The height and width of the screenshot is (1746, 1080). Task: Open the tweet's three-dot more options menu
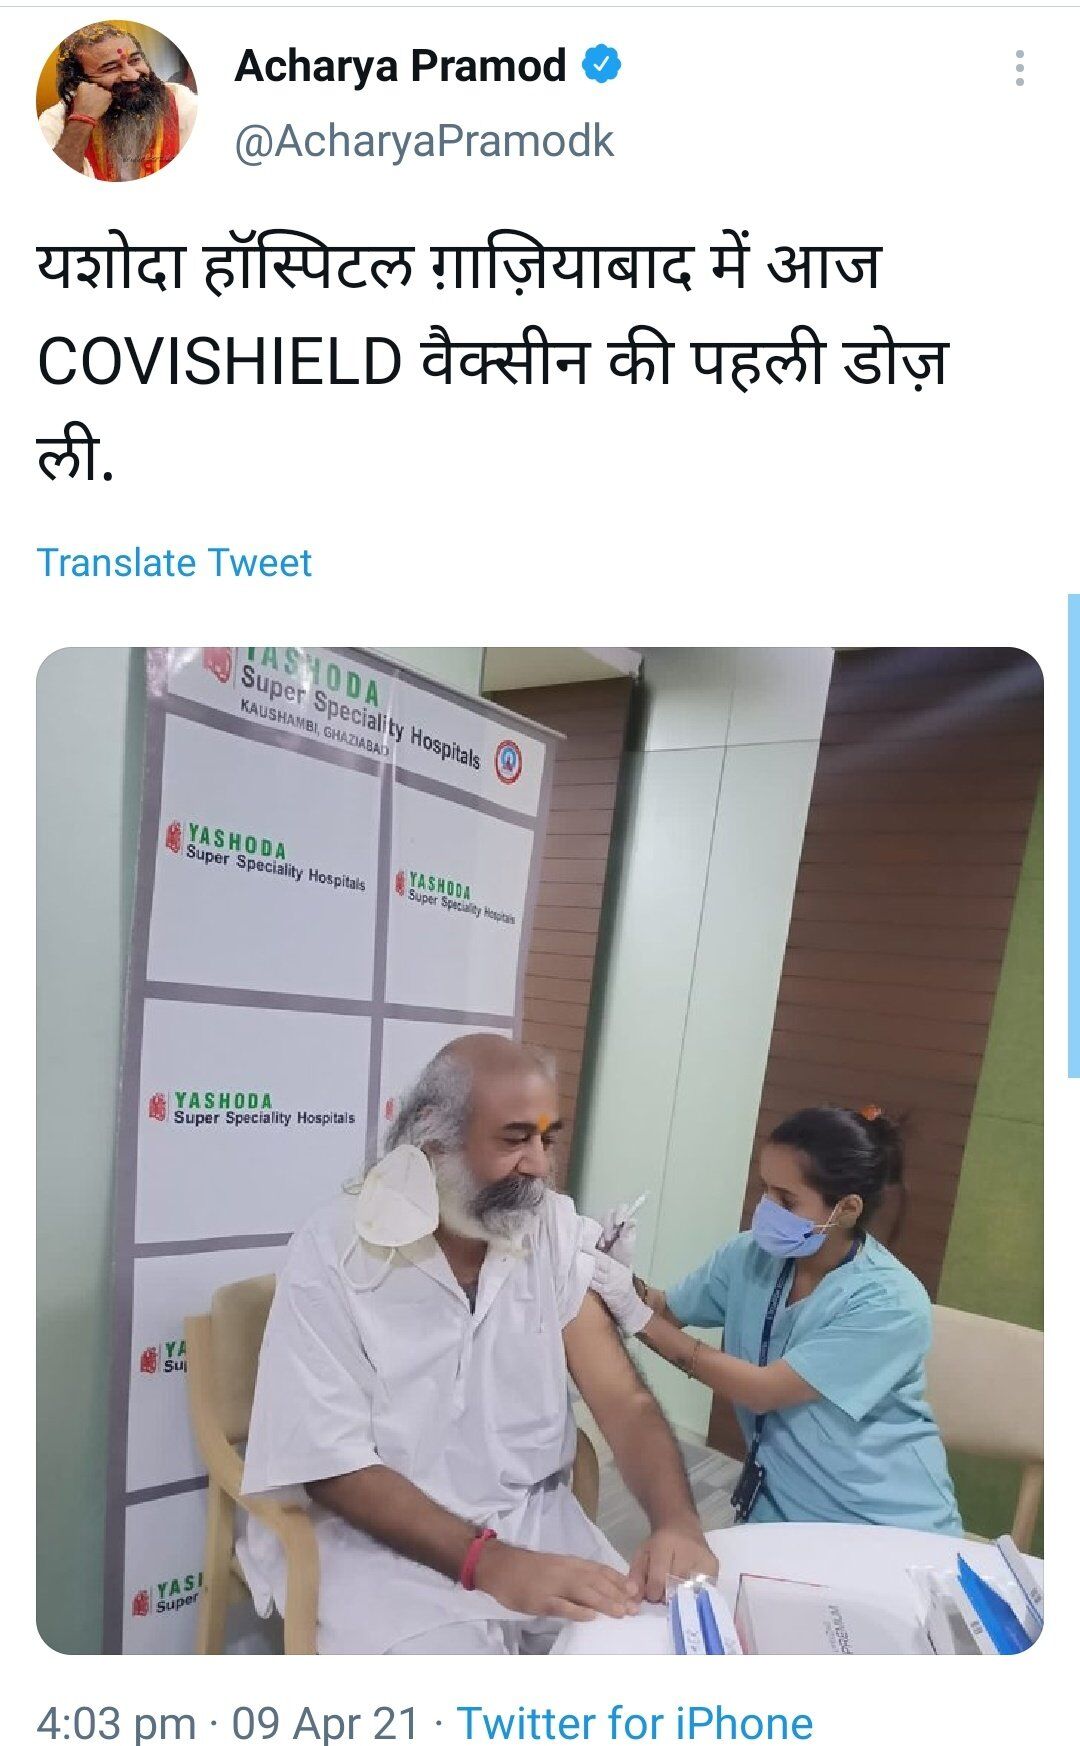pyautogui.click(x=1019, y=68)
